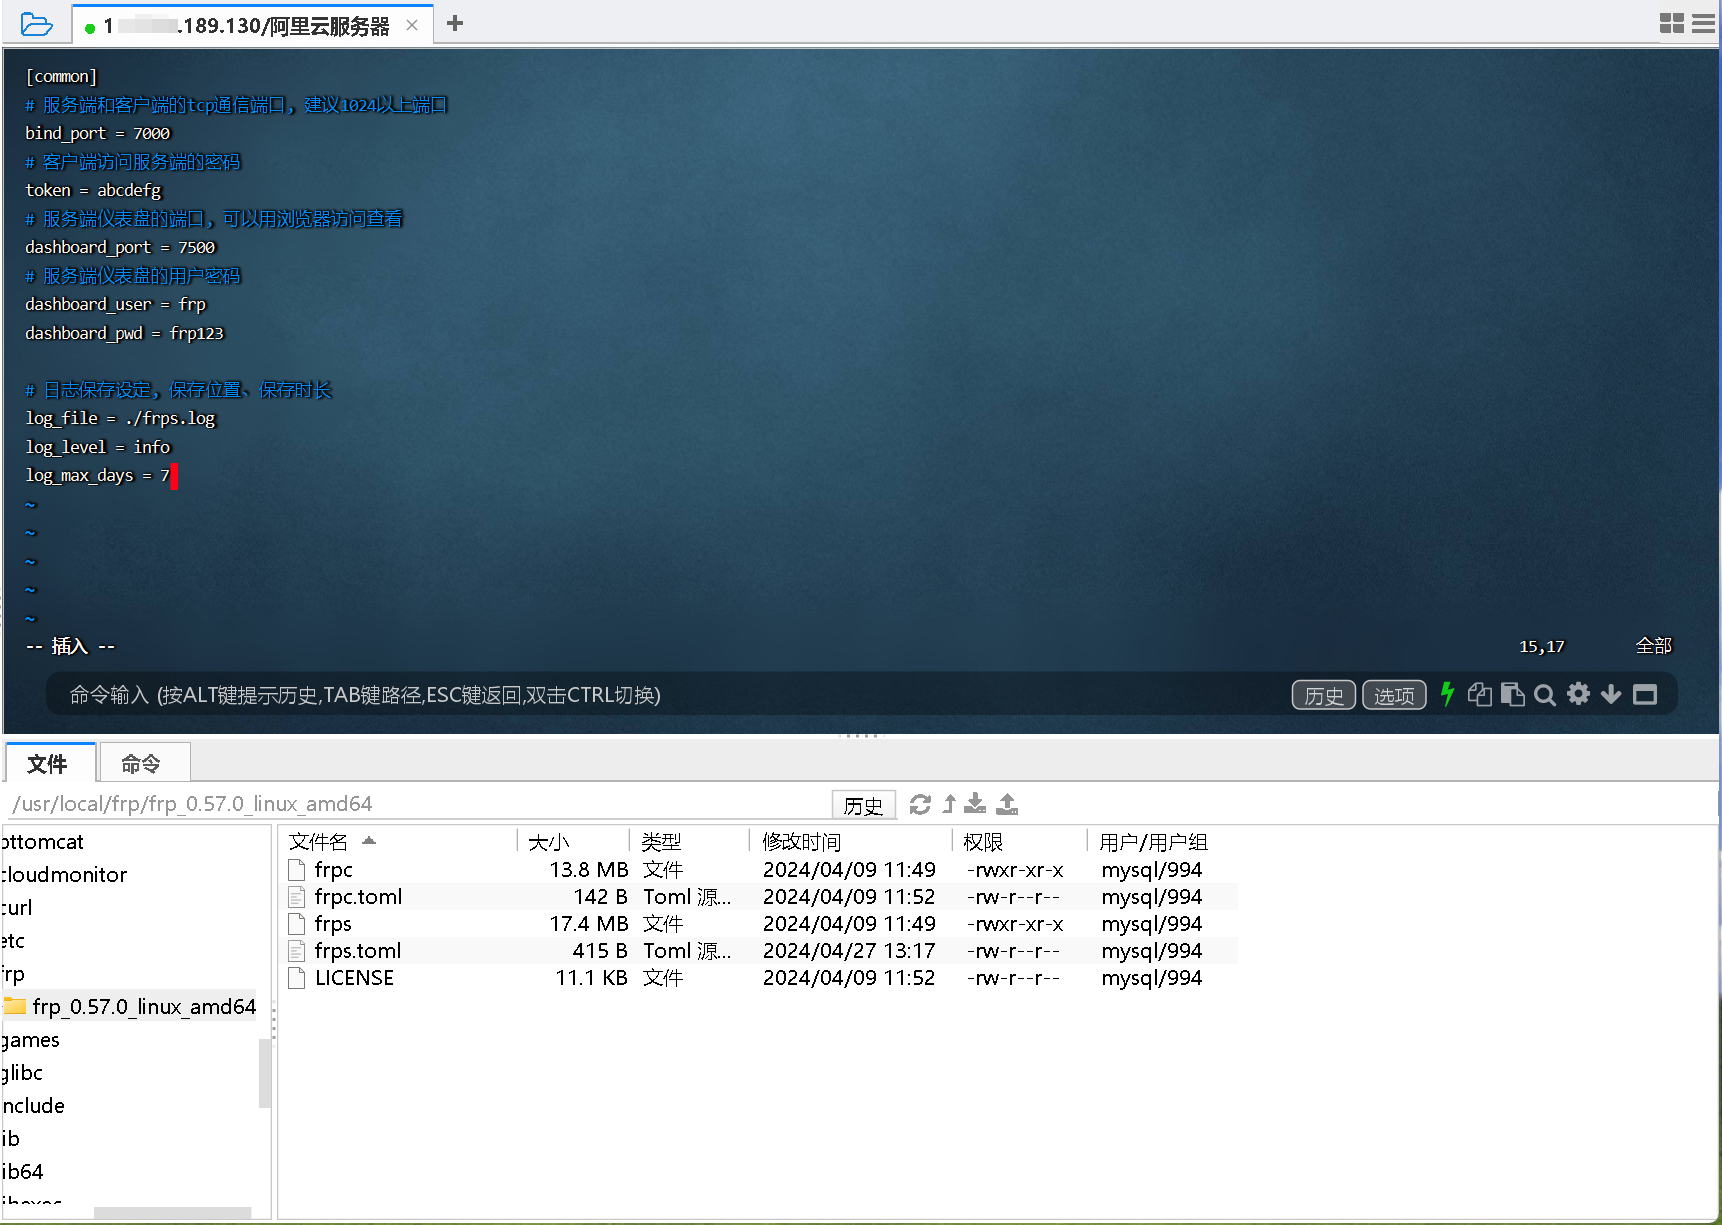This screenshot has height=1225, width=1722.
Task: Add a new session tab with plus
Action: tap(455, 23)
